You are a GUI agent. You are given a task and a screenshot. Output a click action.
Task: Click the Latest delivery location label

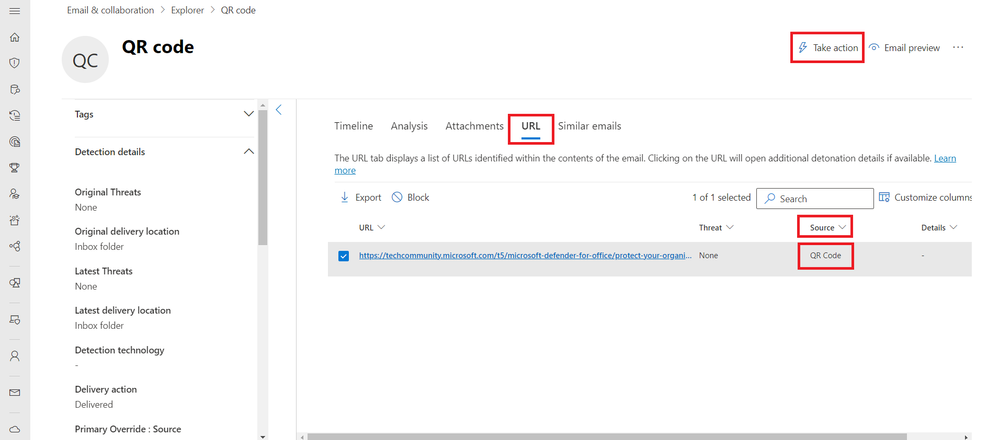pyautogui.click(x=123, y=310)
